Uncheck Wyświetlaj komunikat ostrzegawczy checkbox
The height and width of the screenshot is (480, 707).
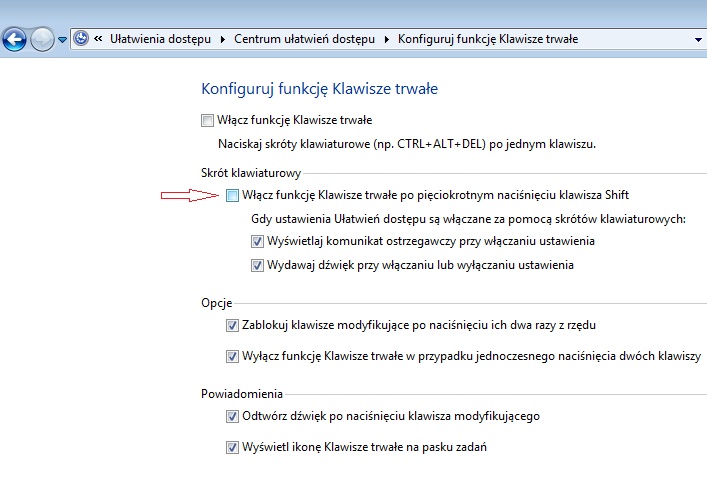point(257,242)
